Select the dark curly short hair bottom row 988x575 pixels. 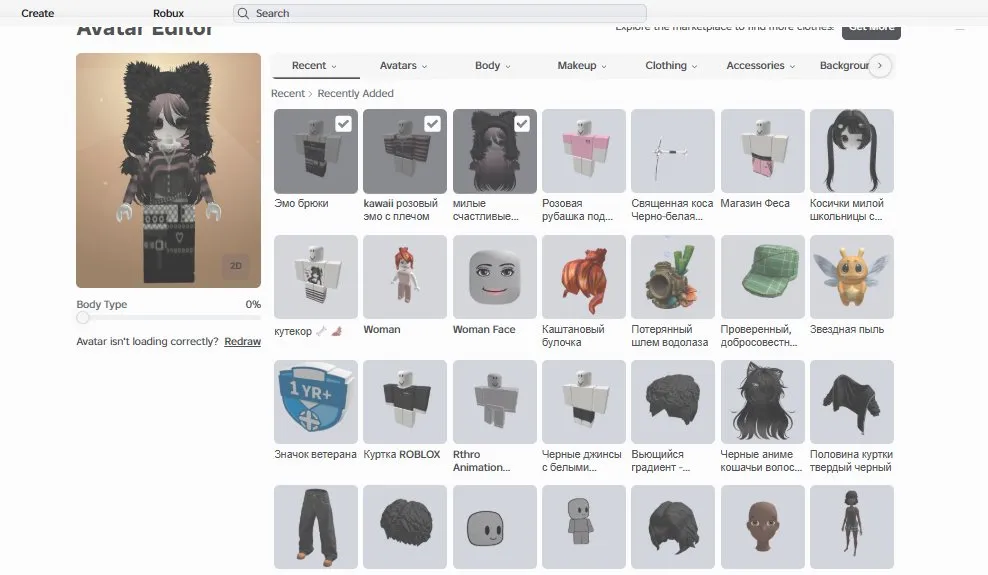405,527
